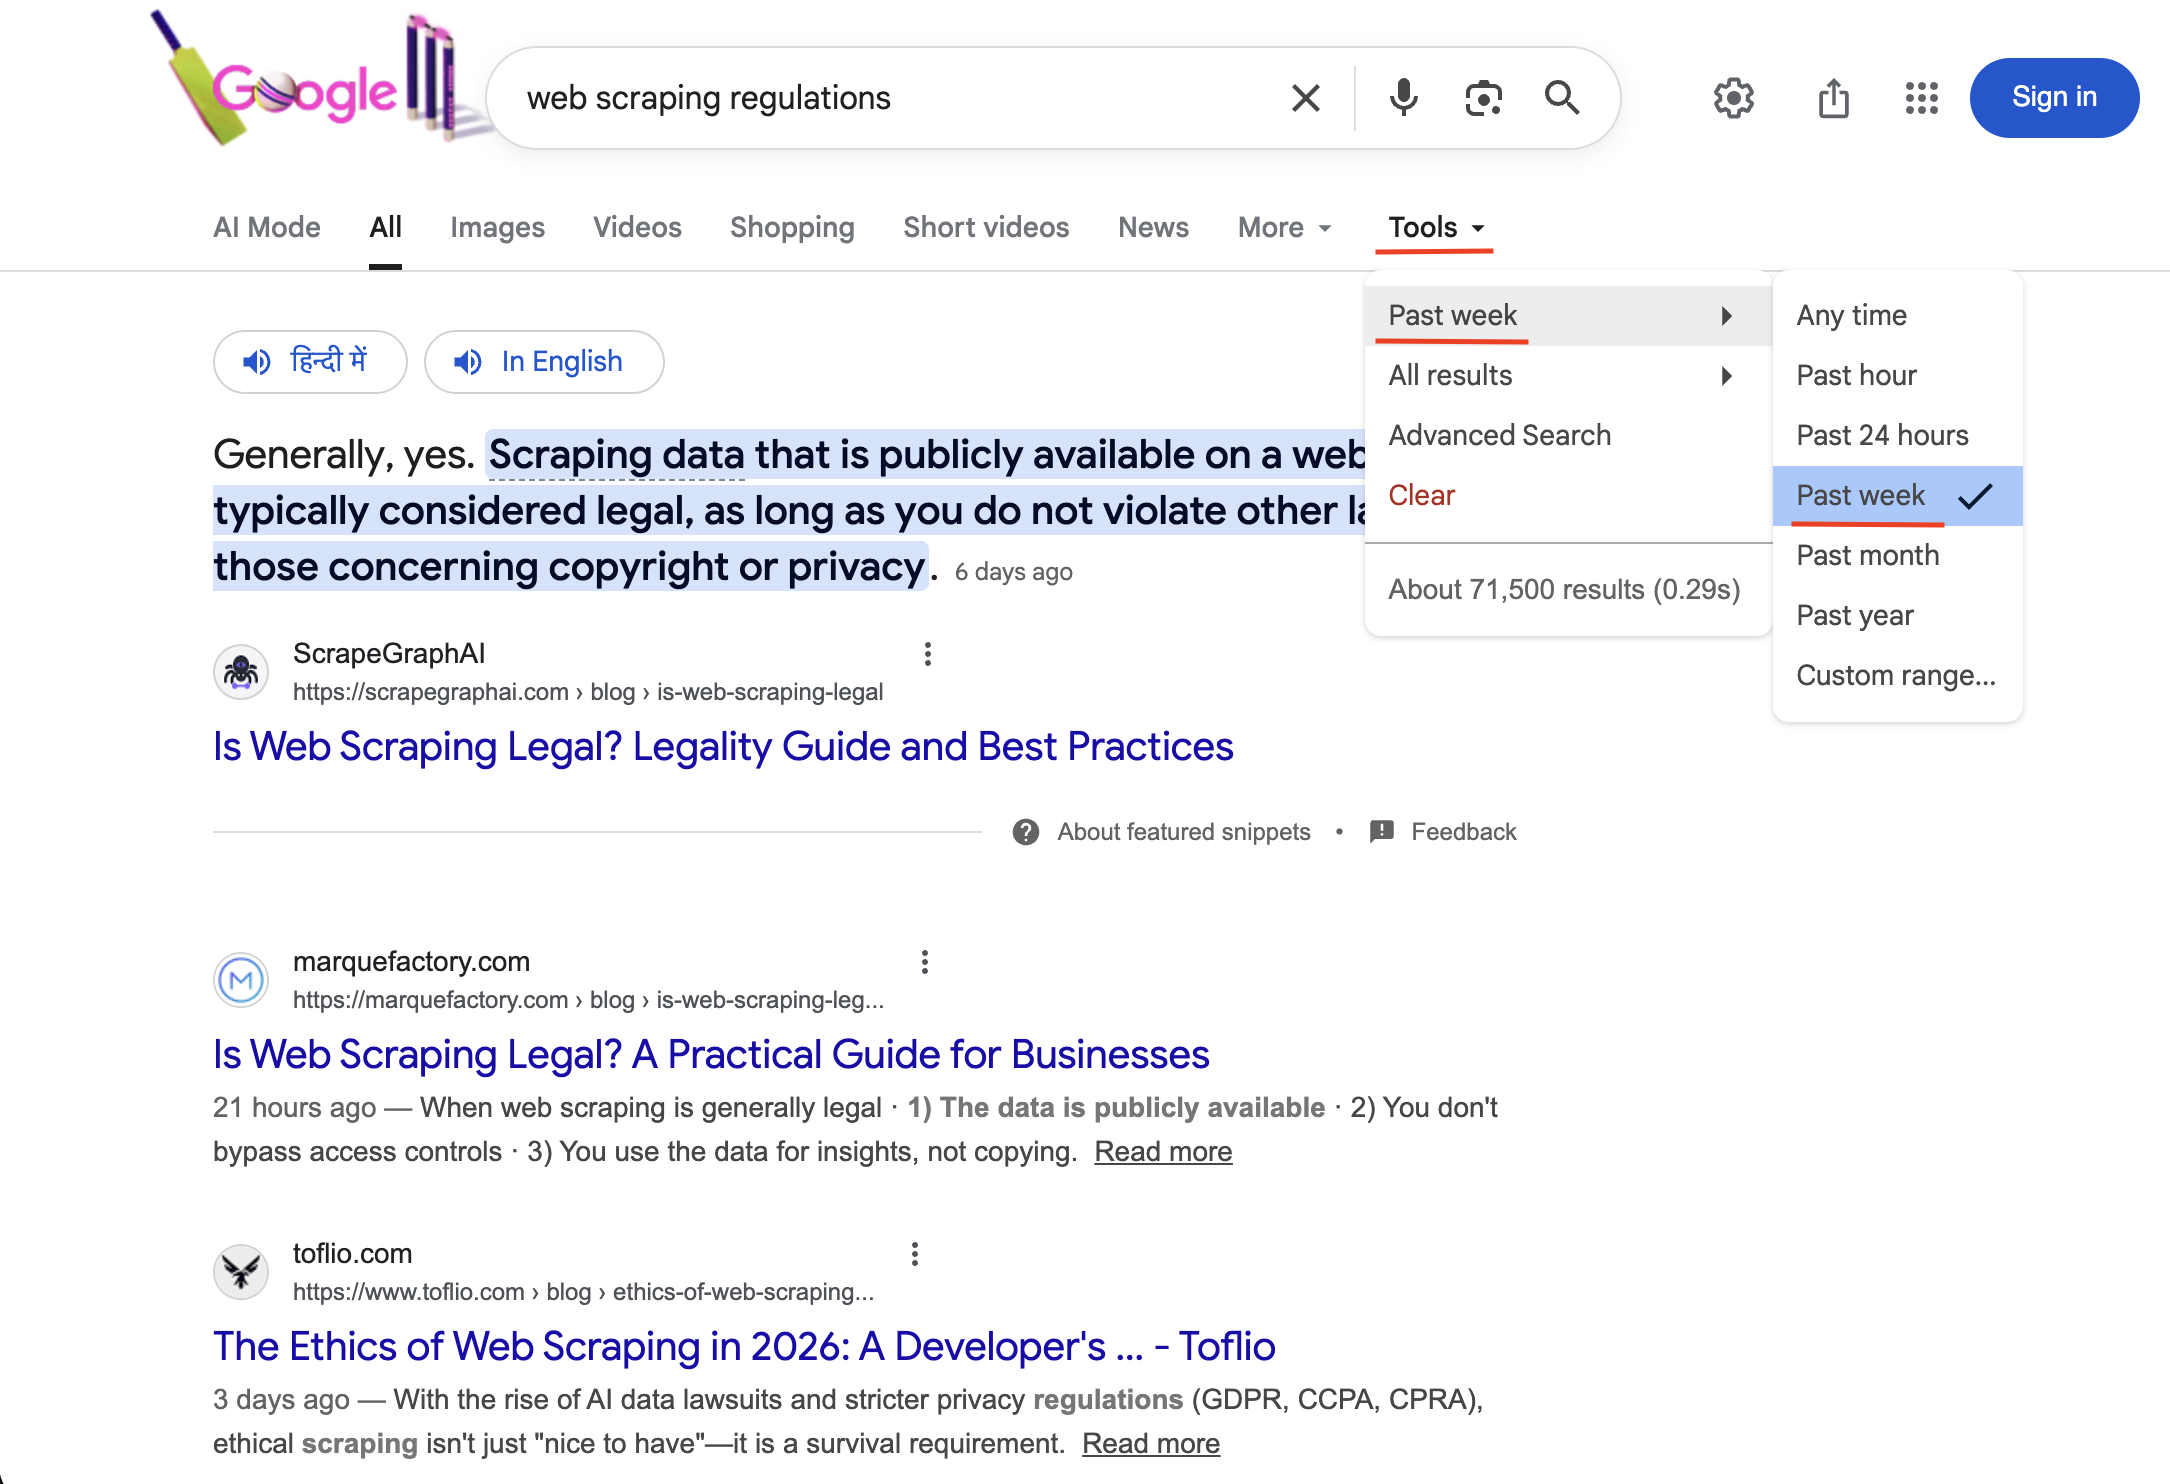Image resolution: width=2170 pixels, height=1484 pixels.
Task: Switch back to Any time results
Action: tap(1851, 314)
